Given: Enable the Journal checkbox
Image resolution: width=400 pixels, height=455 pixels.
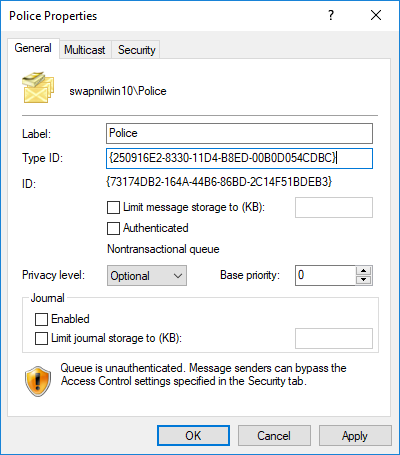Looking at the screenshot, I should (41, 319).
